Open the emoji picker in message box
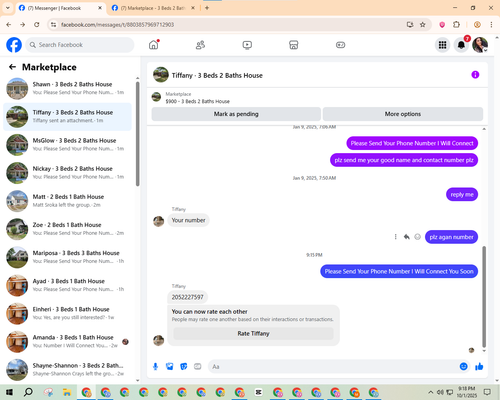500x400 pixels. point(463,367)
